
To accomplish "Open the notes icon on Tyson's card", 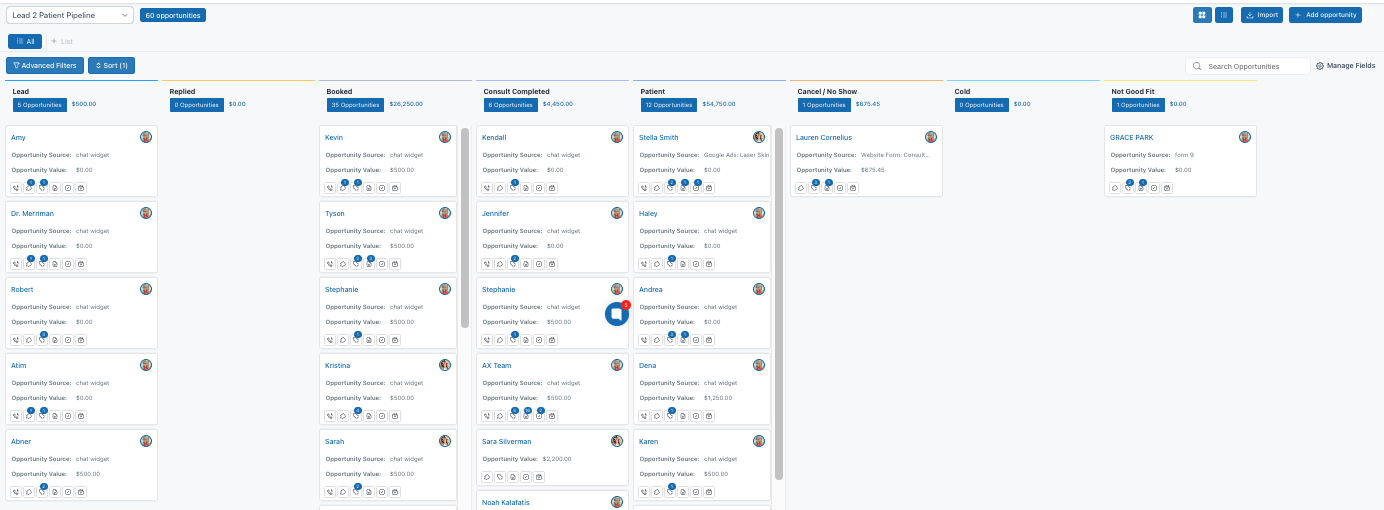I will click(x=370, y=264).
